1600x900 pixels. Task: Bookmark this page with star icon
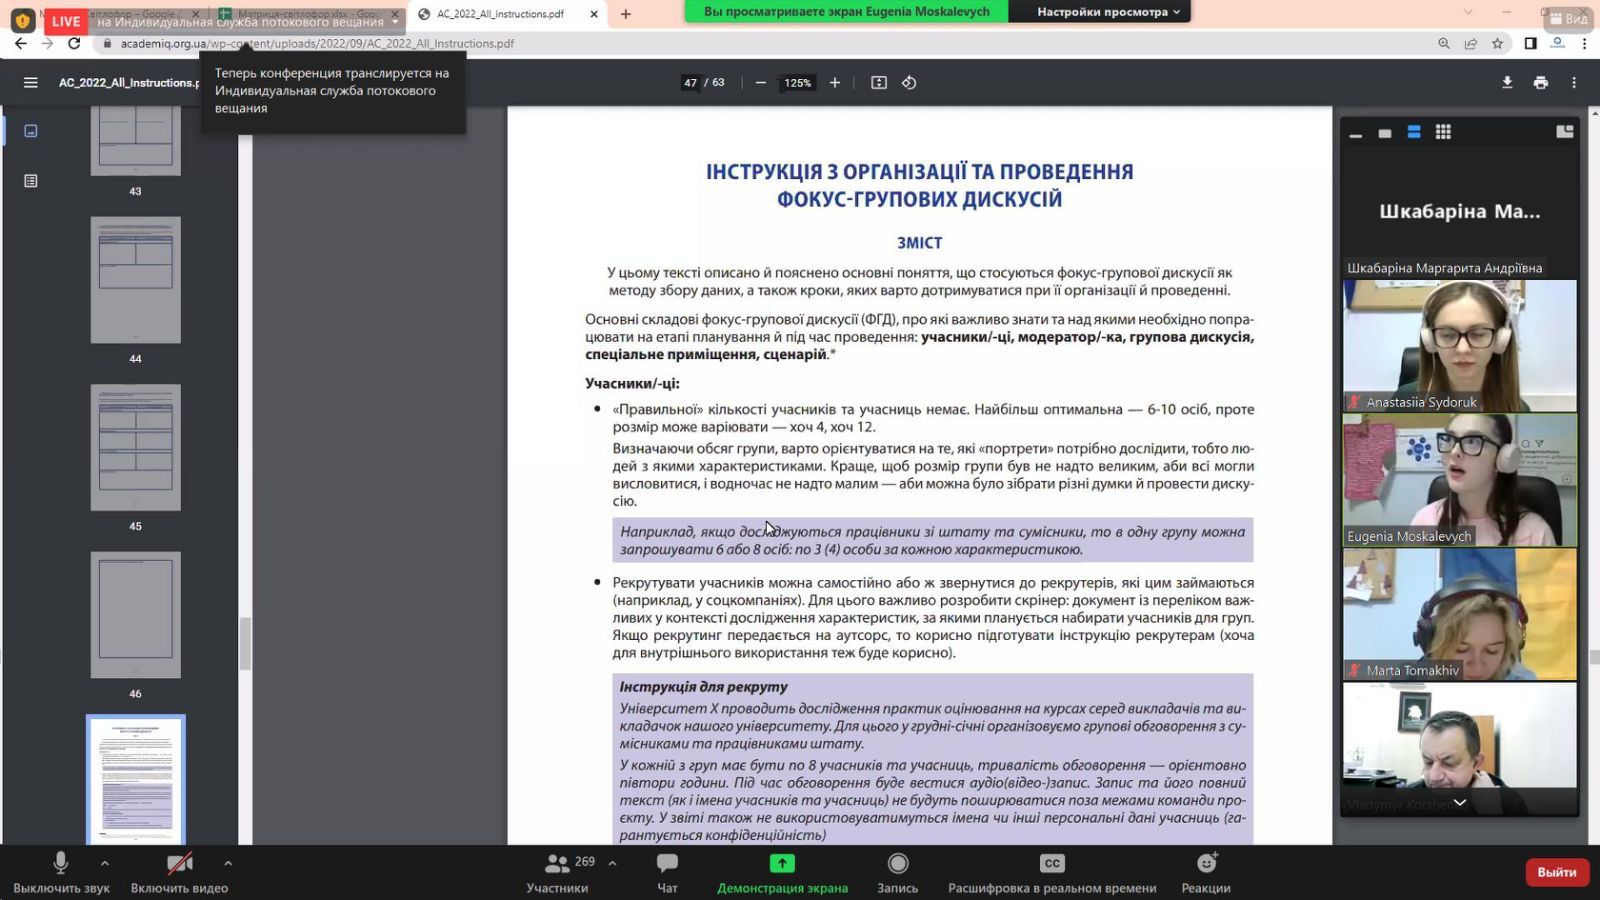pyautogui.click(x=1497, y=43)
